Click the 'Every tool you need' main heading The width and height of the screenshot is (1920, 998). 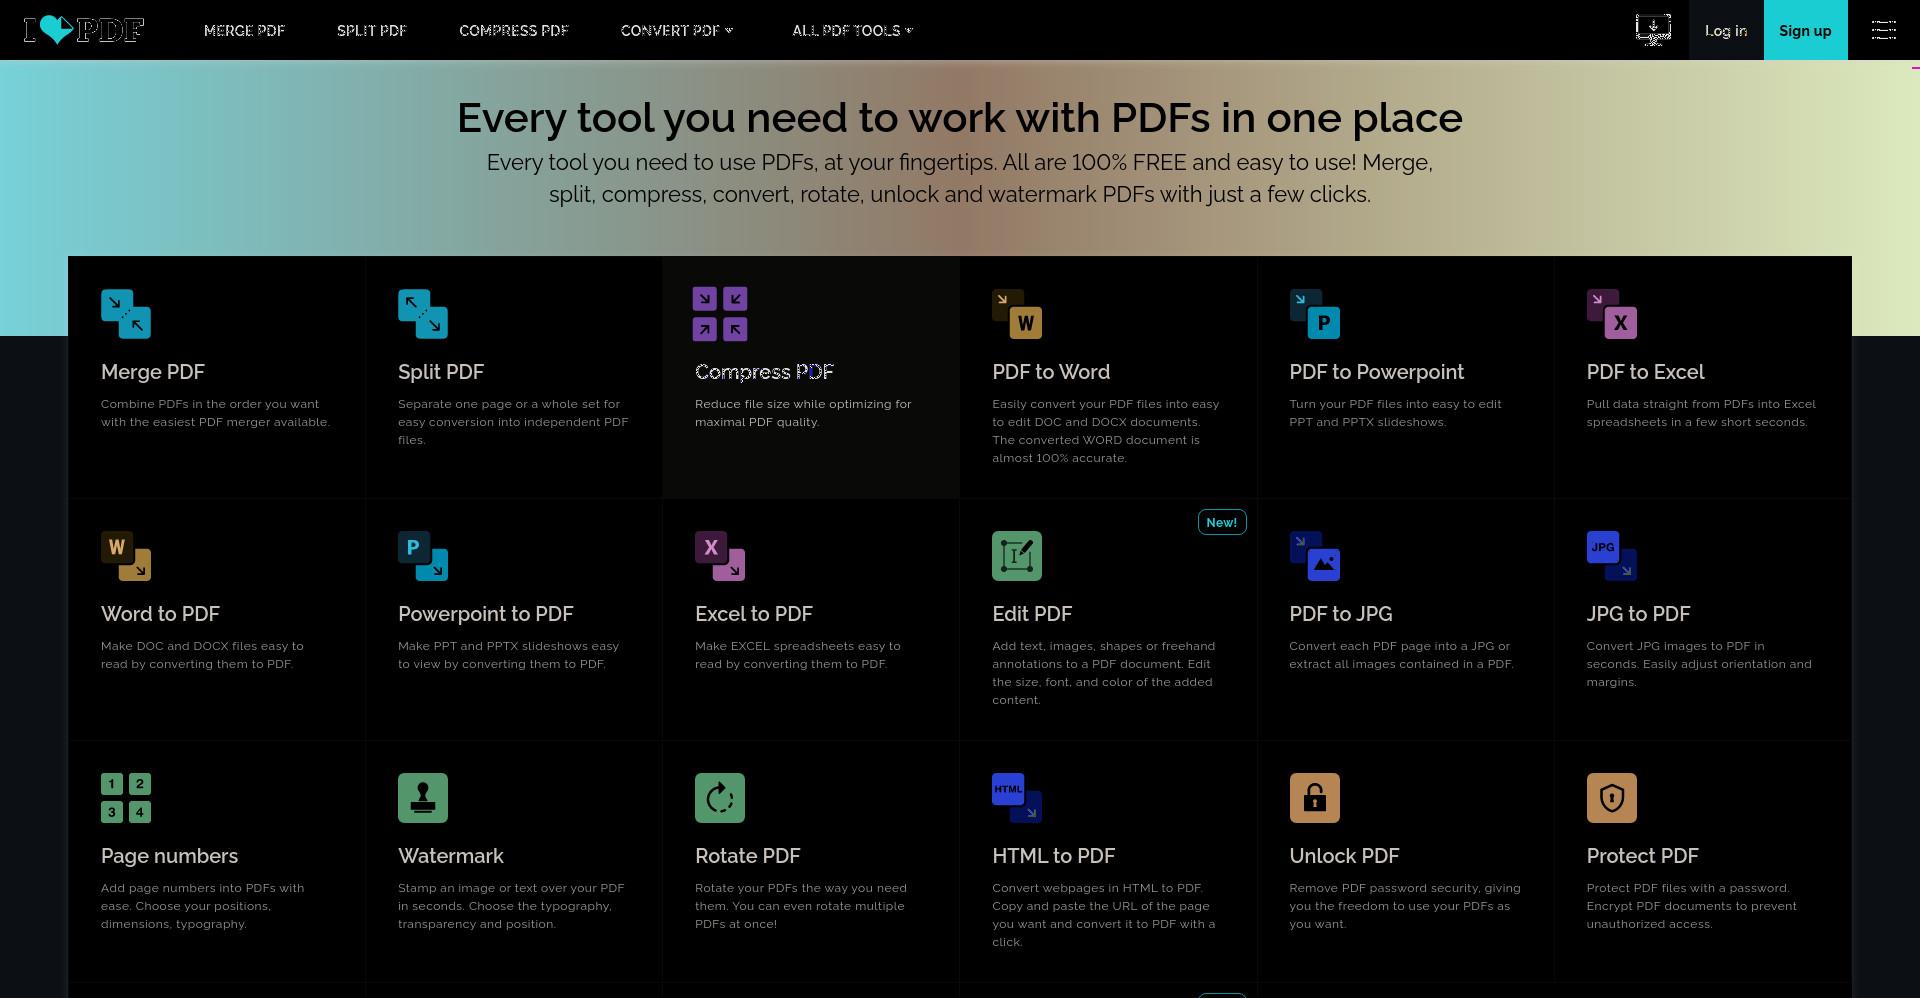pyautogui.click(x=960, y=118)
